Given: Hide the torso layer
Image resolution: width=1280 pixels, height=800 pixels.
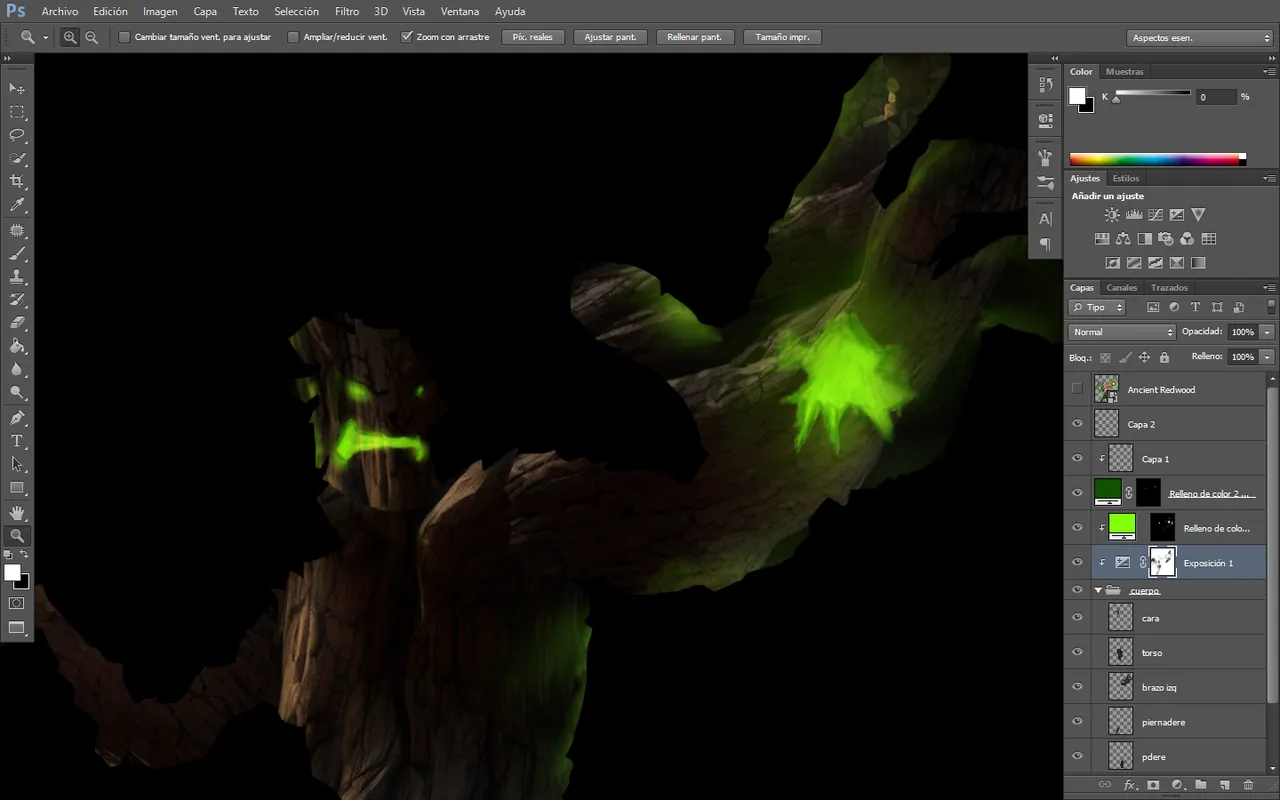Looking at the screenshot, I should pos(1077,653).
